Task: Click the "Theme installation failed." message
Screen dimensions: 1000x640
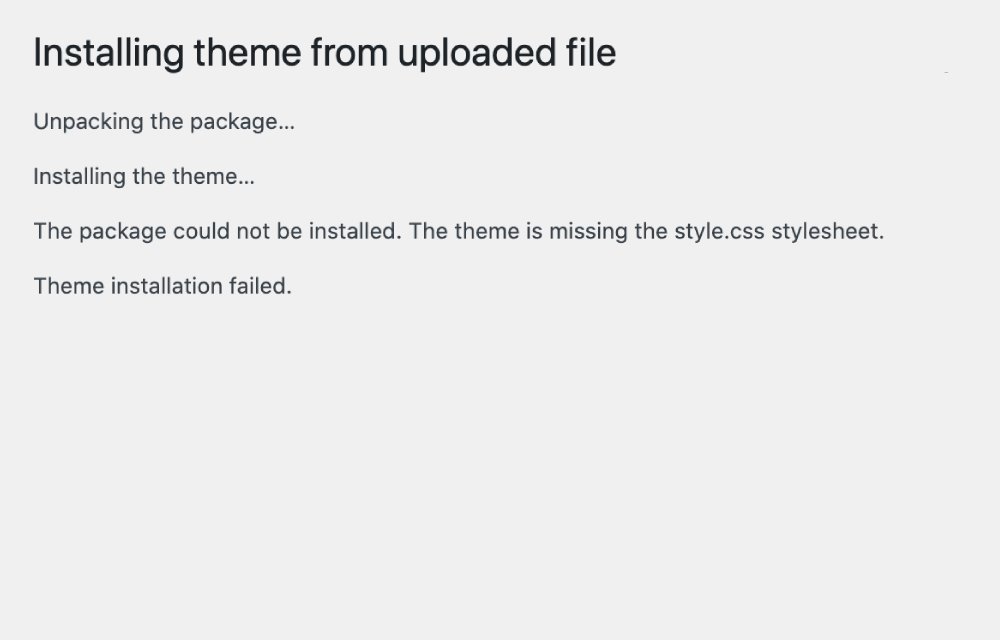Action: (162, 286)
